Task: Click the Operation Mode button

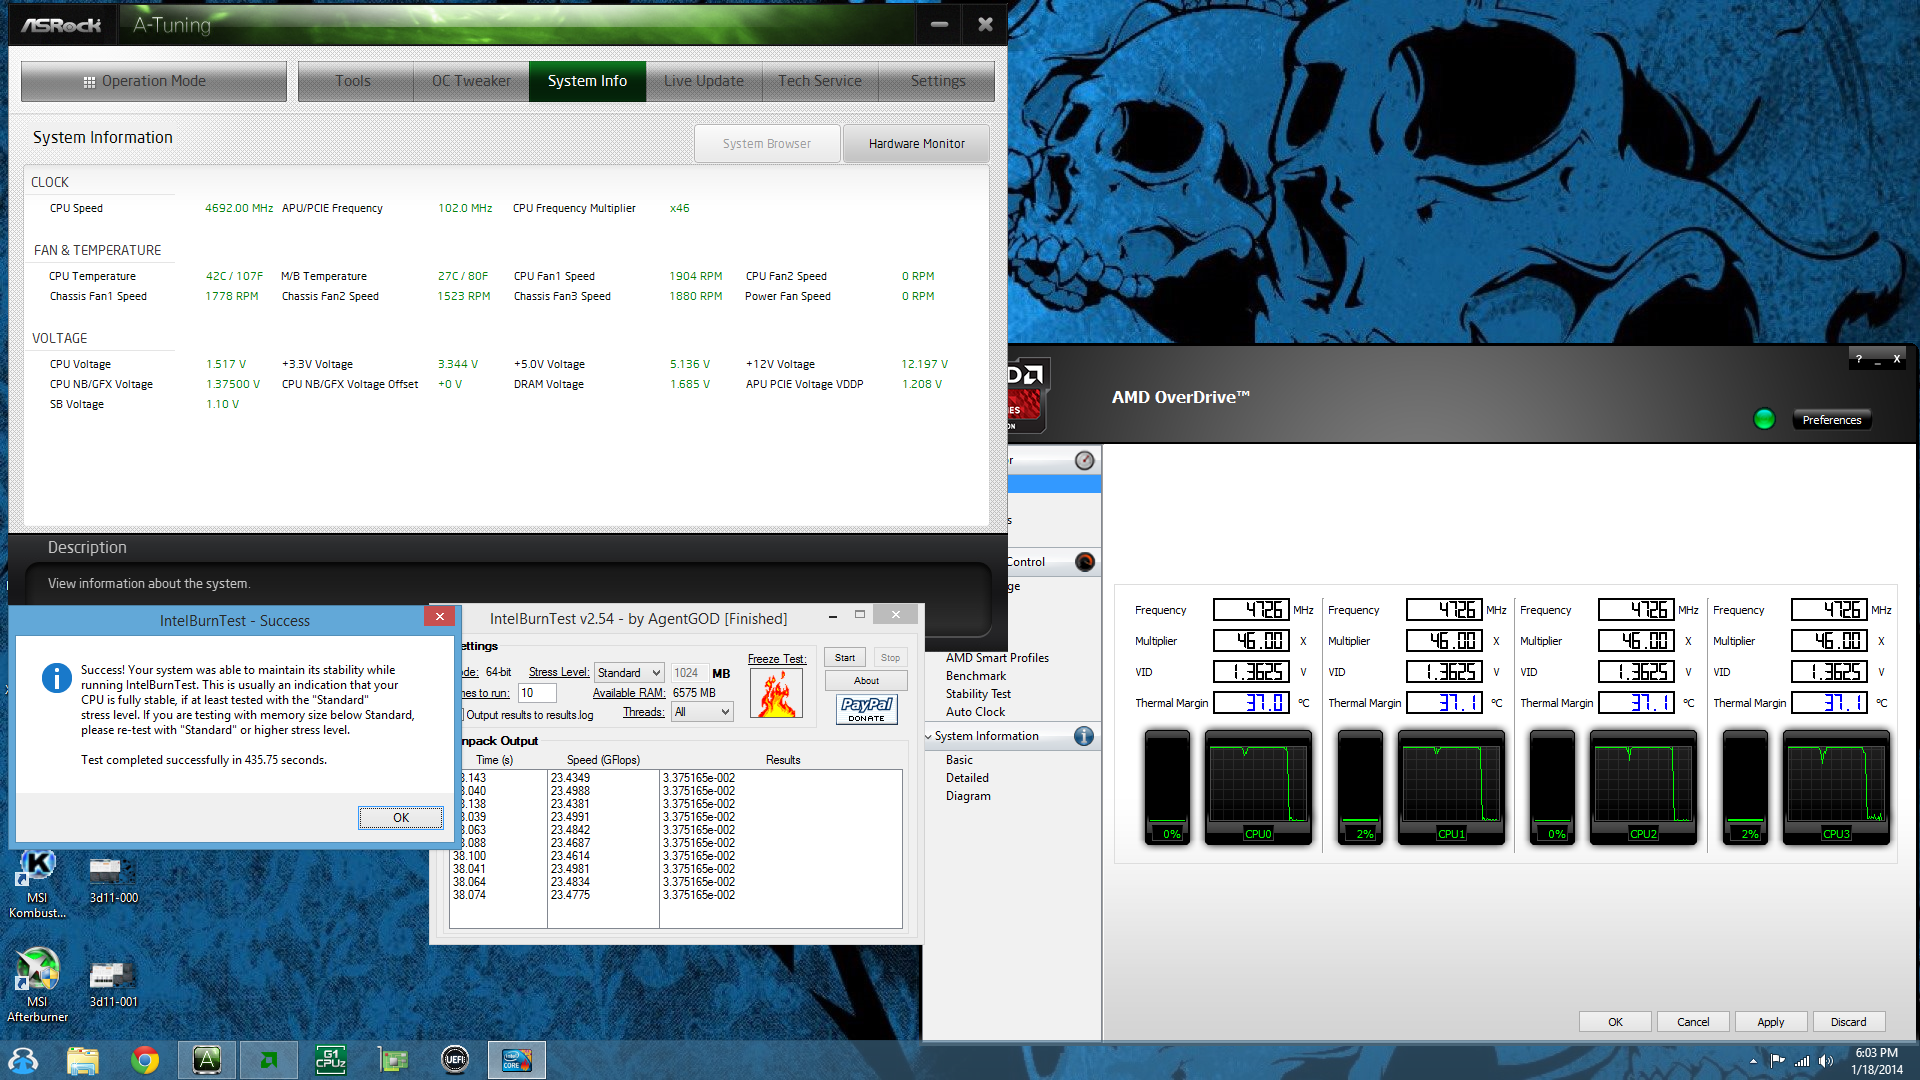Action: 154,81
